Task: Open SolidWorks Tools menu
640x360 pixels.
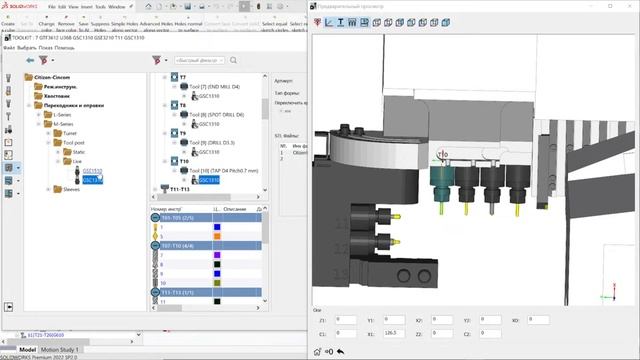Action: pos(100,7)
